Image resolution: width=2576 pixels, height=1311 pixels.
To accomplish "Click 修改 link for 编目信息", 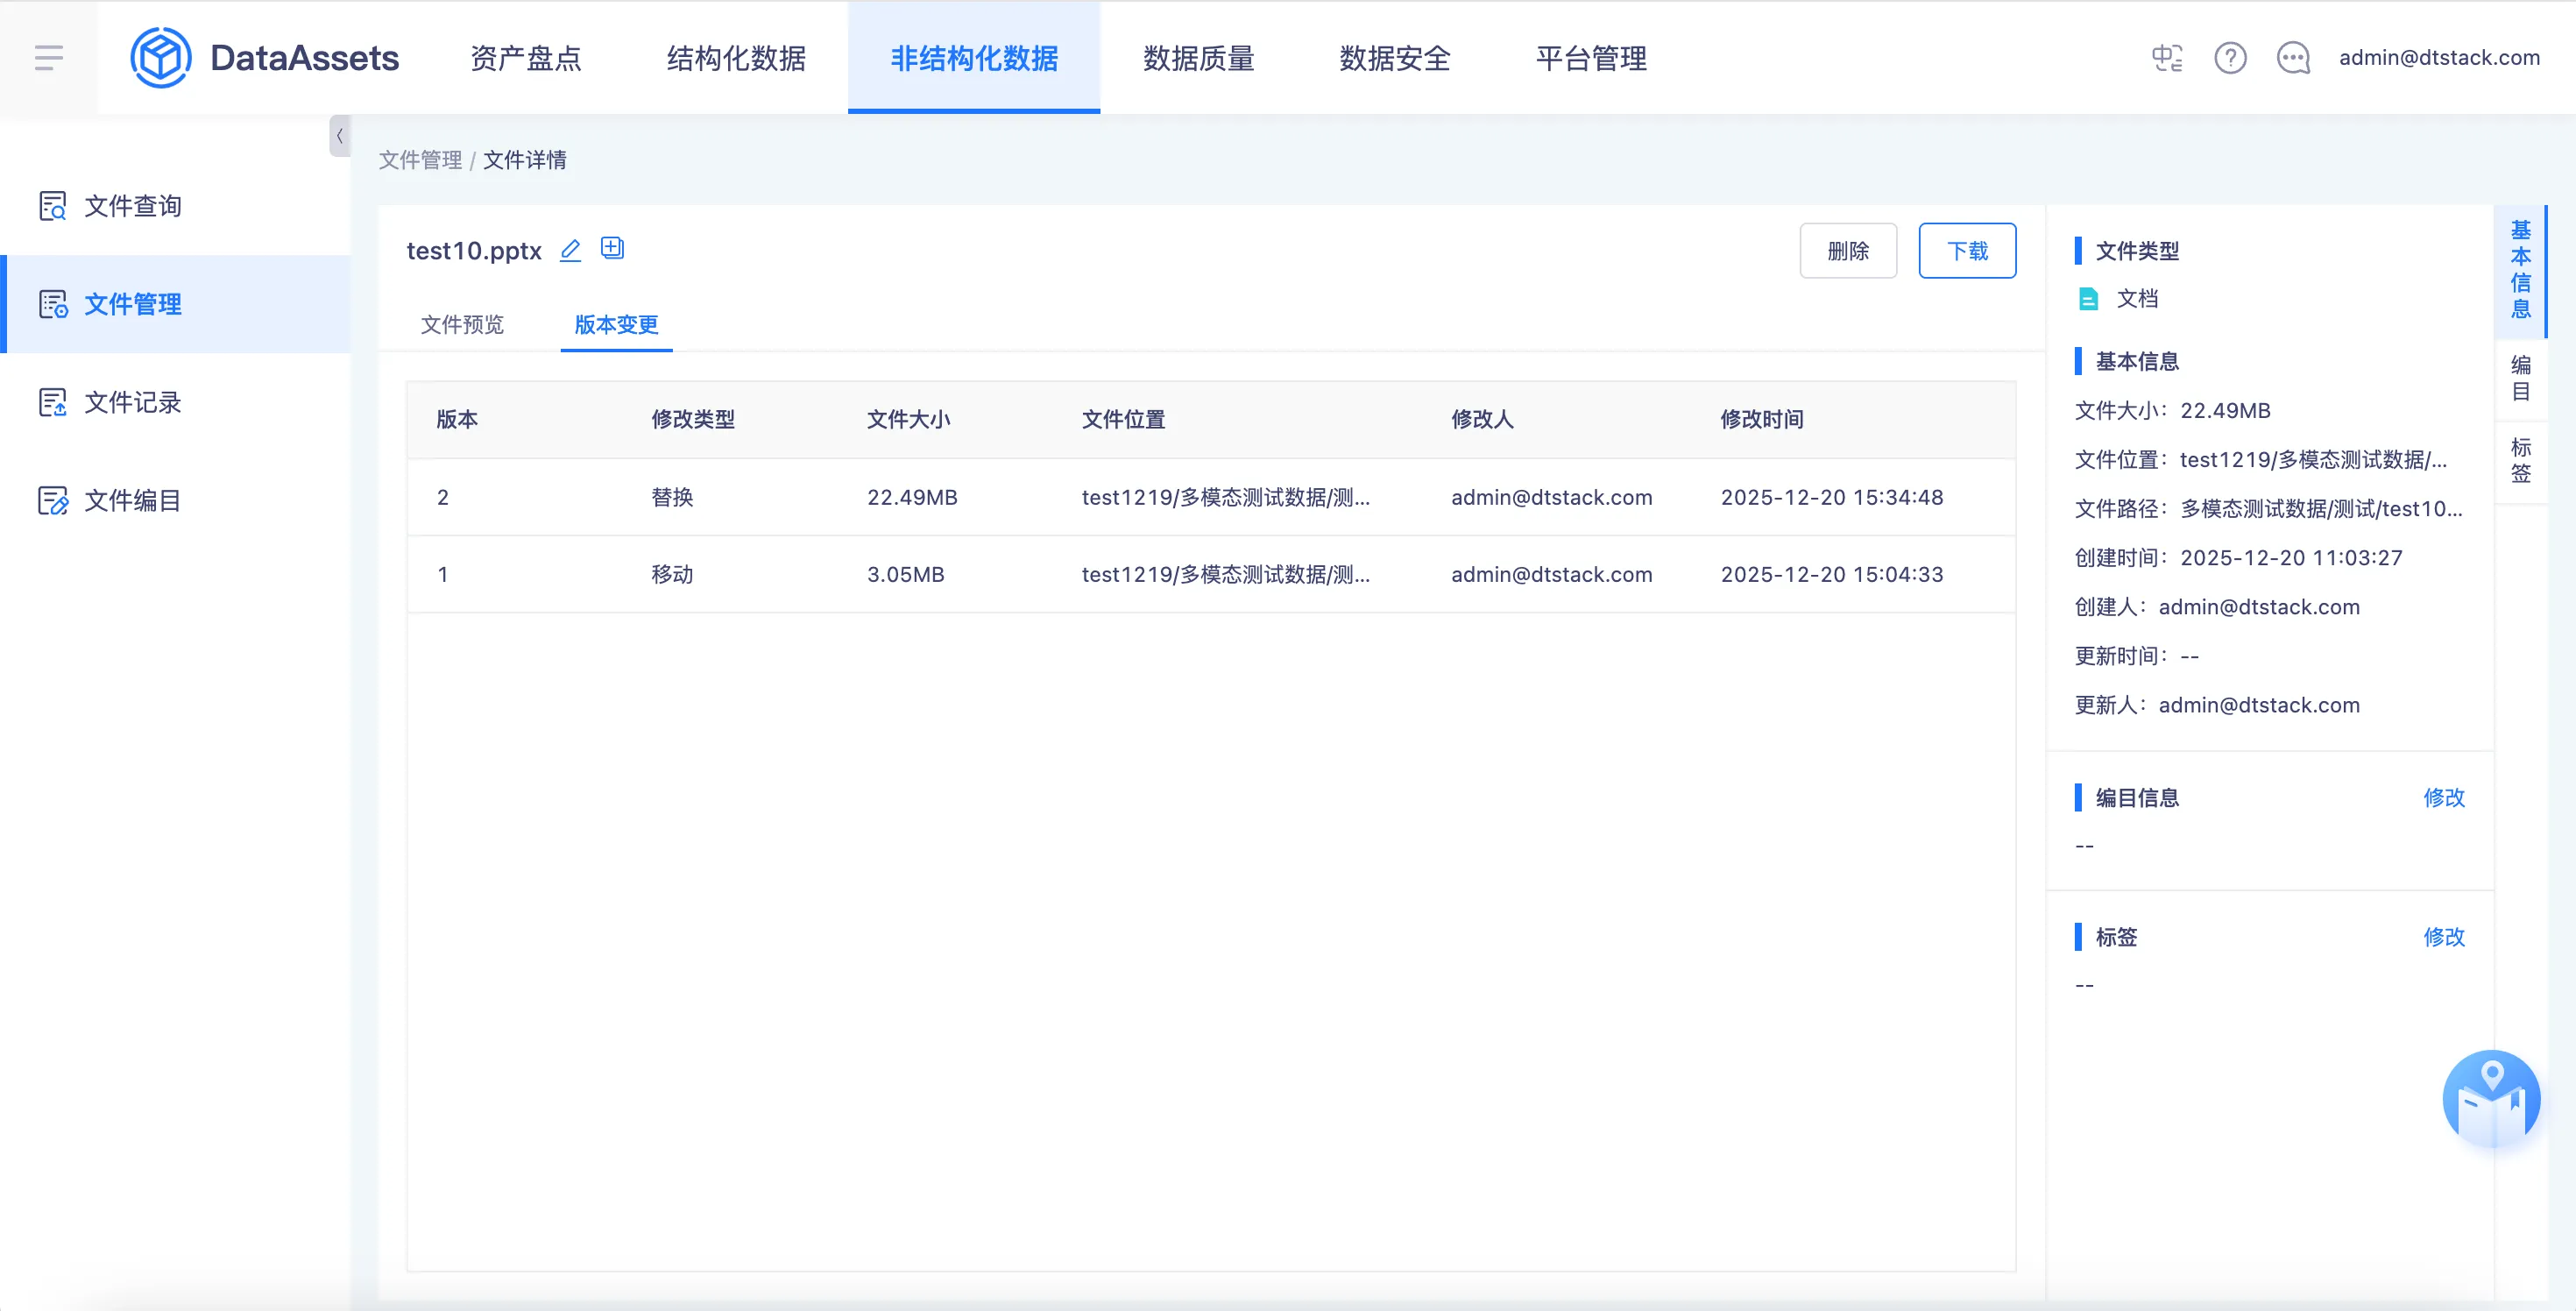I will click(x=2443, y=797).
